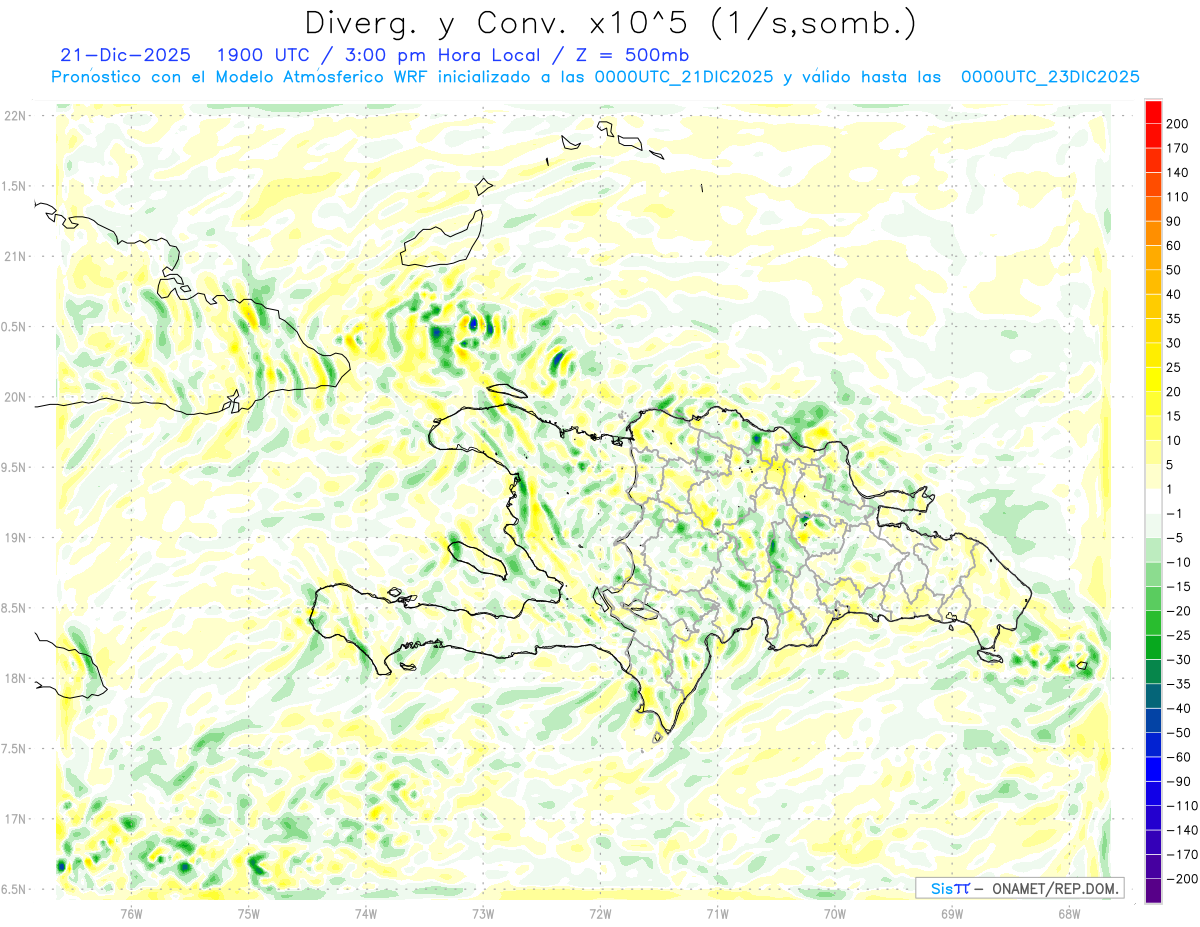
Task: Click the positive '50' color bar label
Action: point(1174,270)
